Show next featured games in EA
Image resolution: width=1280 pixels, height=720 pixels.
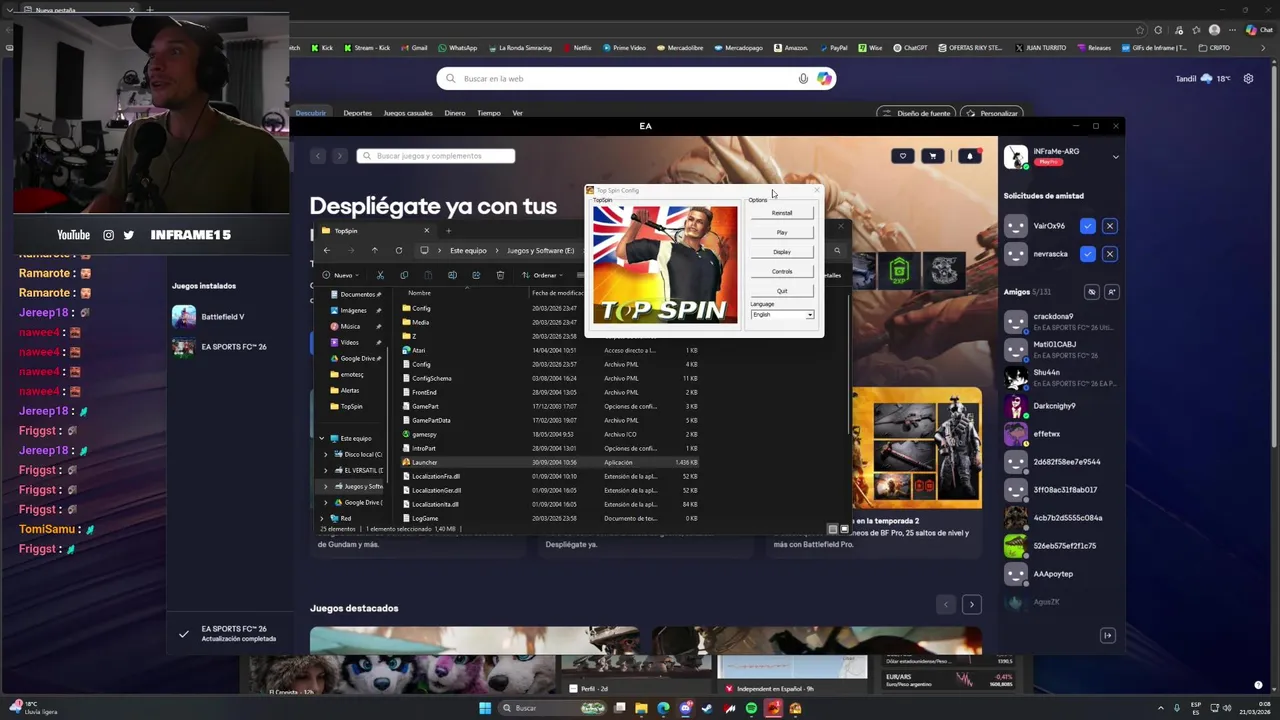tap(971, 604)
